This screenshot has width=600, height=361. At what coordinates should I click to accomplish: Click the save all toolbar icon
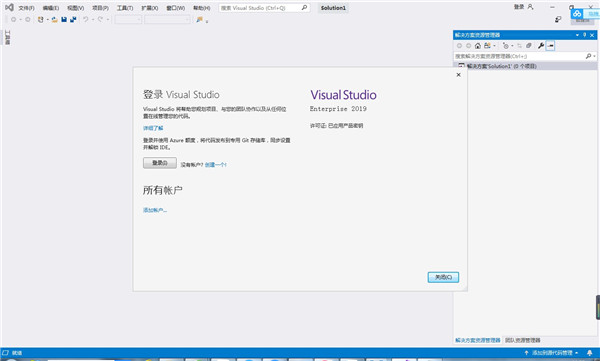(73, 20)
